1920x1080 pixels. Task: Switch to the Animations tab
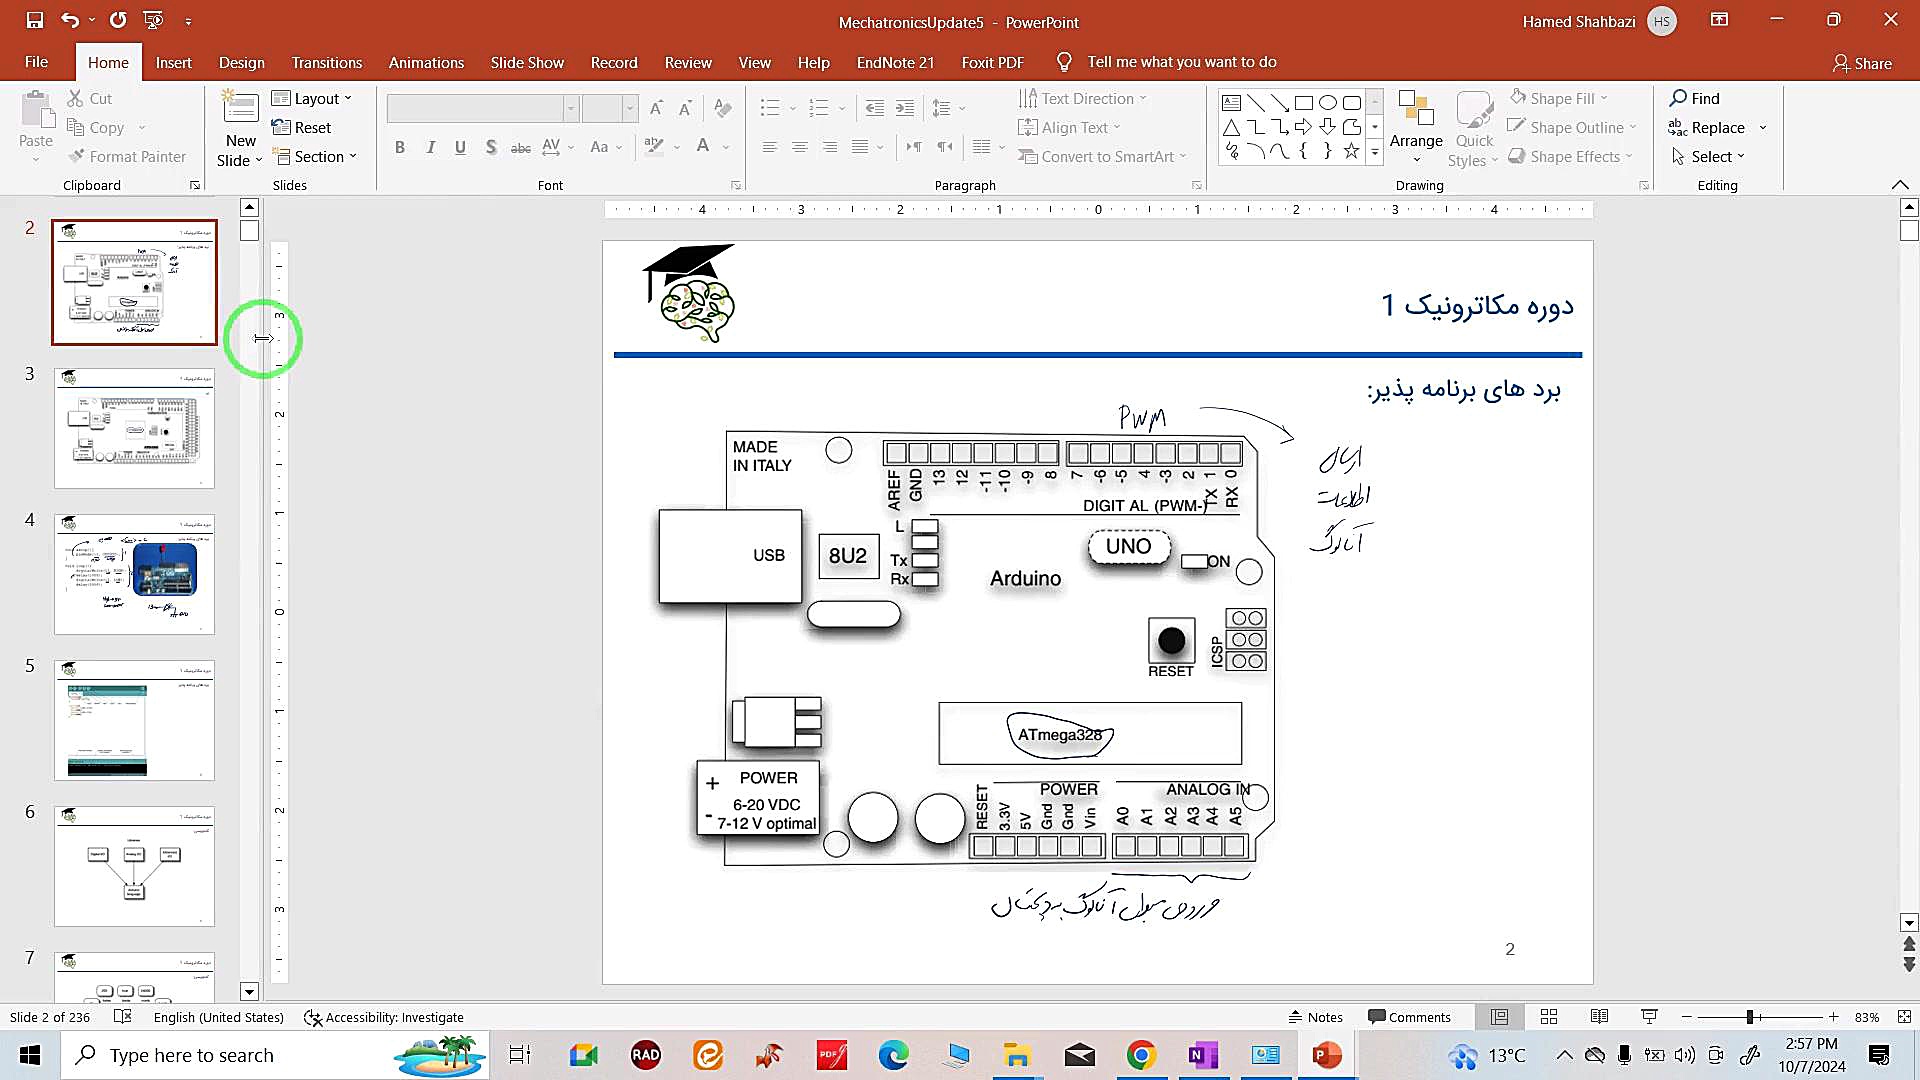coord(426,62)
